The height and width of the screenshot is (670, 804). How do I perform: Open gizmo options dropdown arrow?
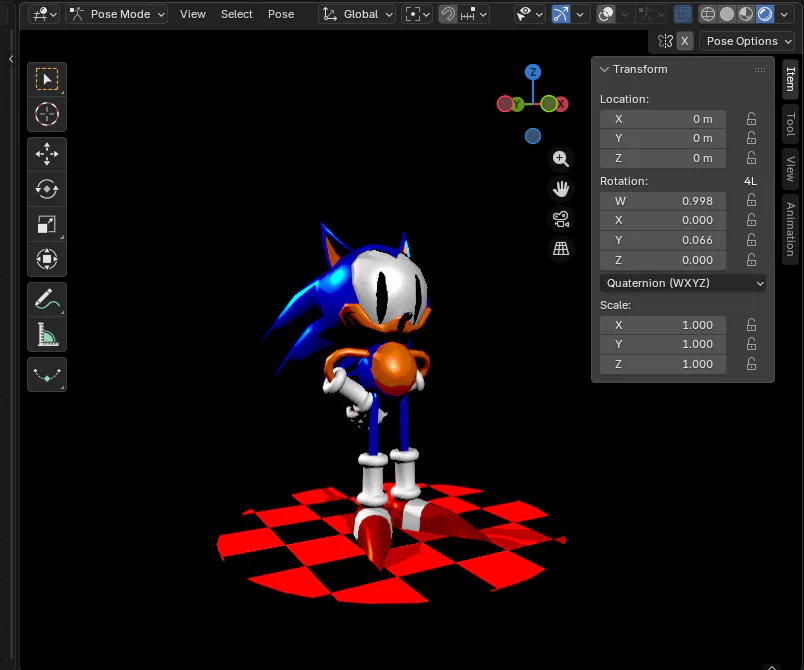tap(579, 14)
